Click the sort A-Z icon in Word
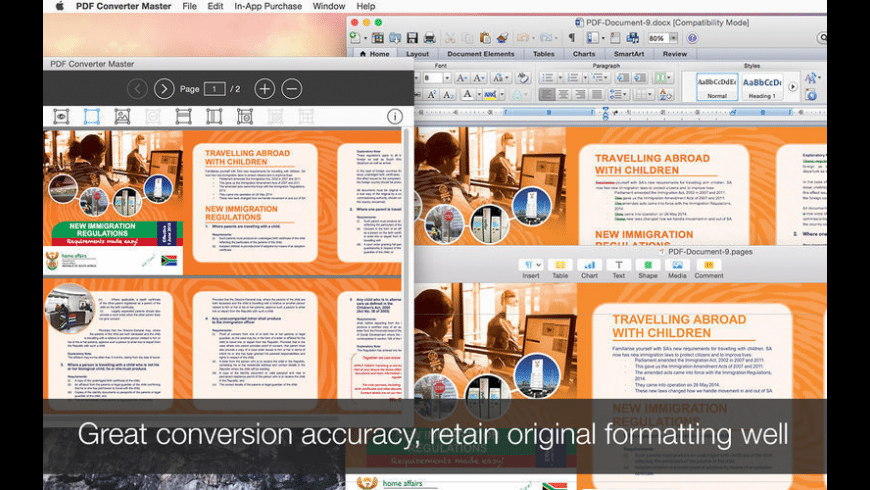 point(665,95)
